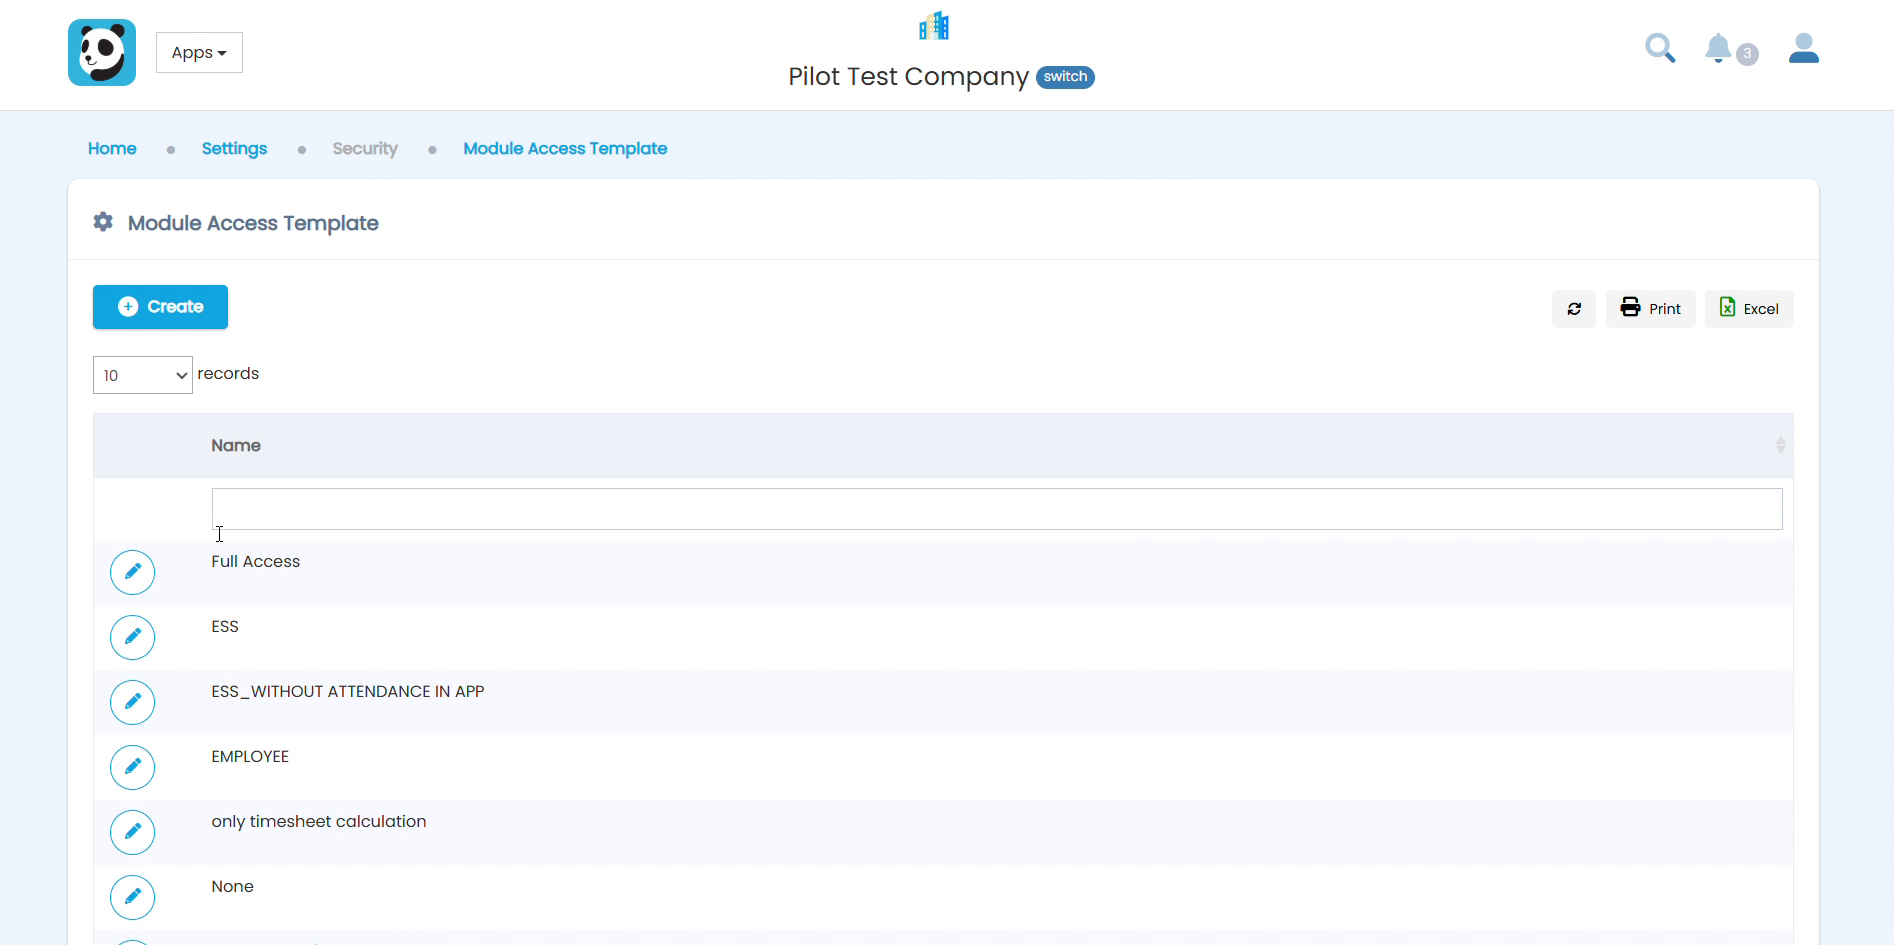Click the Name filter input field
1894x945 pixels.
[x=997, y=509]
